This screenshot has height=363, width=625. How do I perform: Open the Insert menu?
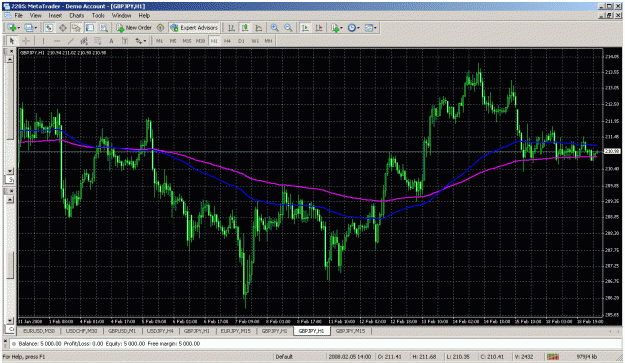click(x=55, y=16)
